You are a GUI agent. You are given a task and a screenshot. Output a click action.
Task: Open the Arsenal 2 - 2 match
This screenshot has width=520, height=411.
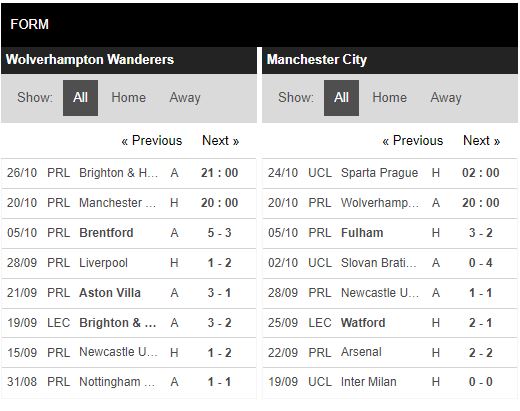pyautogui.click(x=390, y=353)
